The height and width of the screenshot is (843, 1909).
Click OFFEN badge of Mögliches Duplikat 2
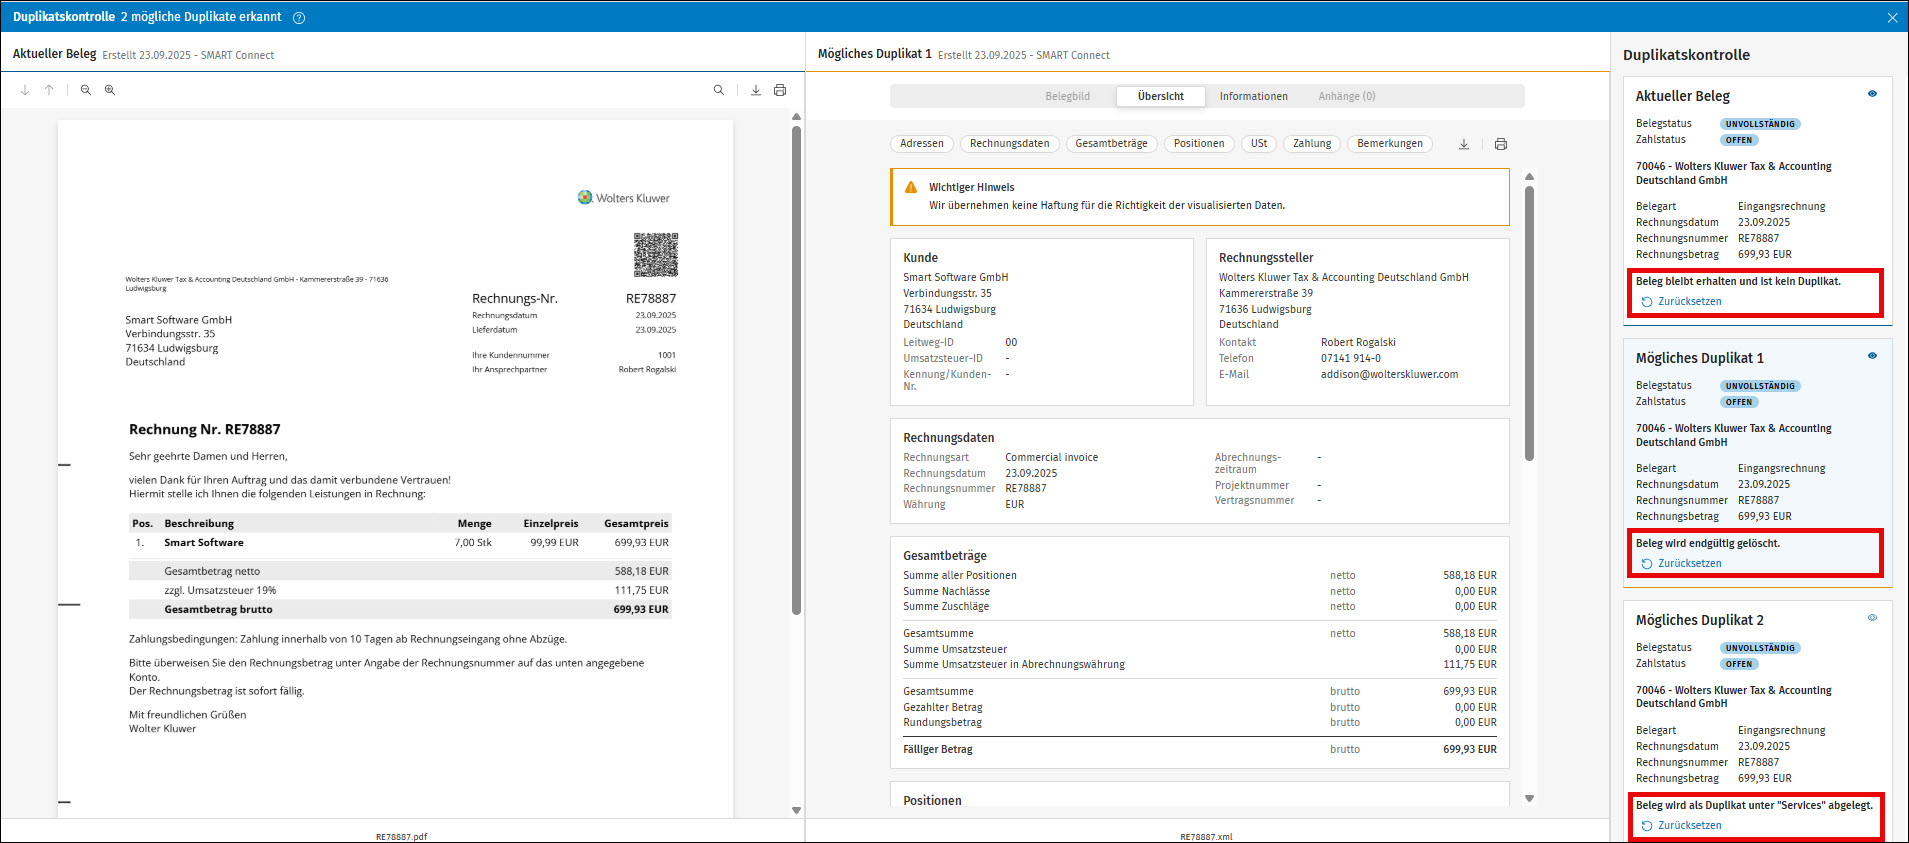[x=1738, y=664]
